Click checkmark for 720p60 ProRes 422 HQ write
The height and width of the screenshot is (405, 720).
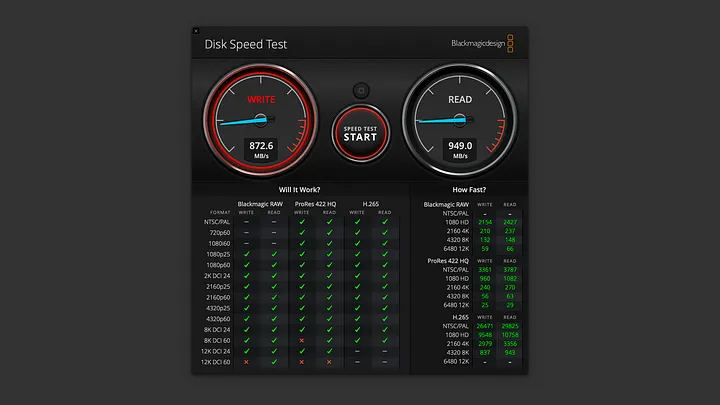click(302, 232)
